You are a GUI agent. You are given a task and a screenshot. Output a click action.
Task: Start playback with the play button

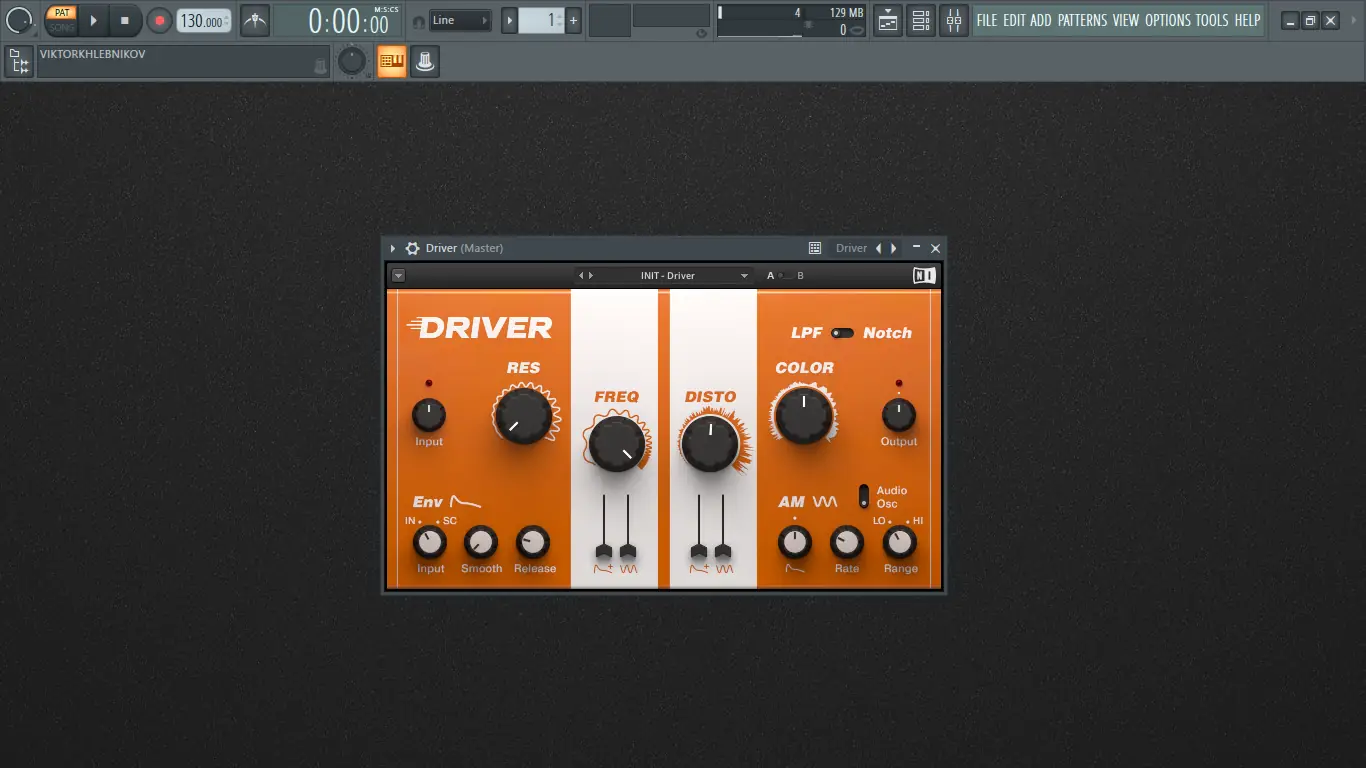click(x=93, y=20)
